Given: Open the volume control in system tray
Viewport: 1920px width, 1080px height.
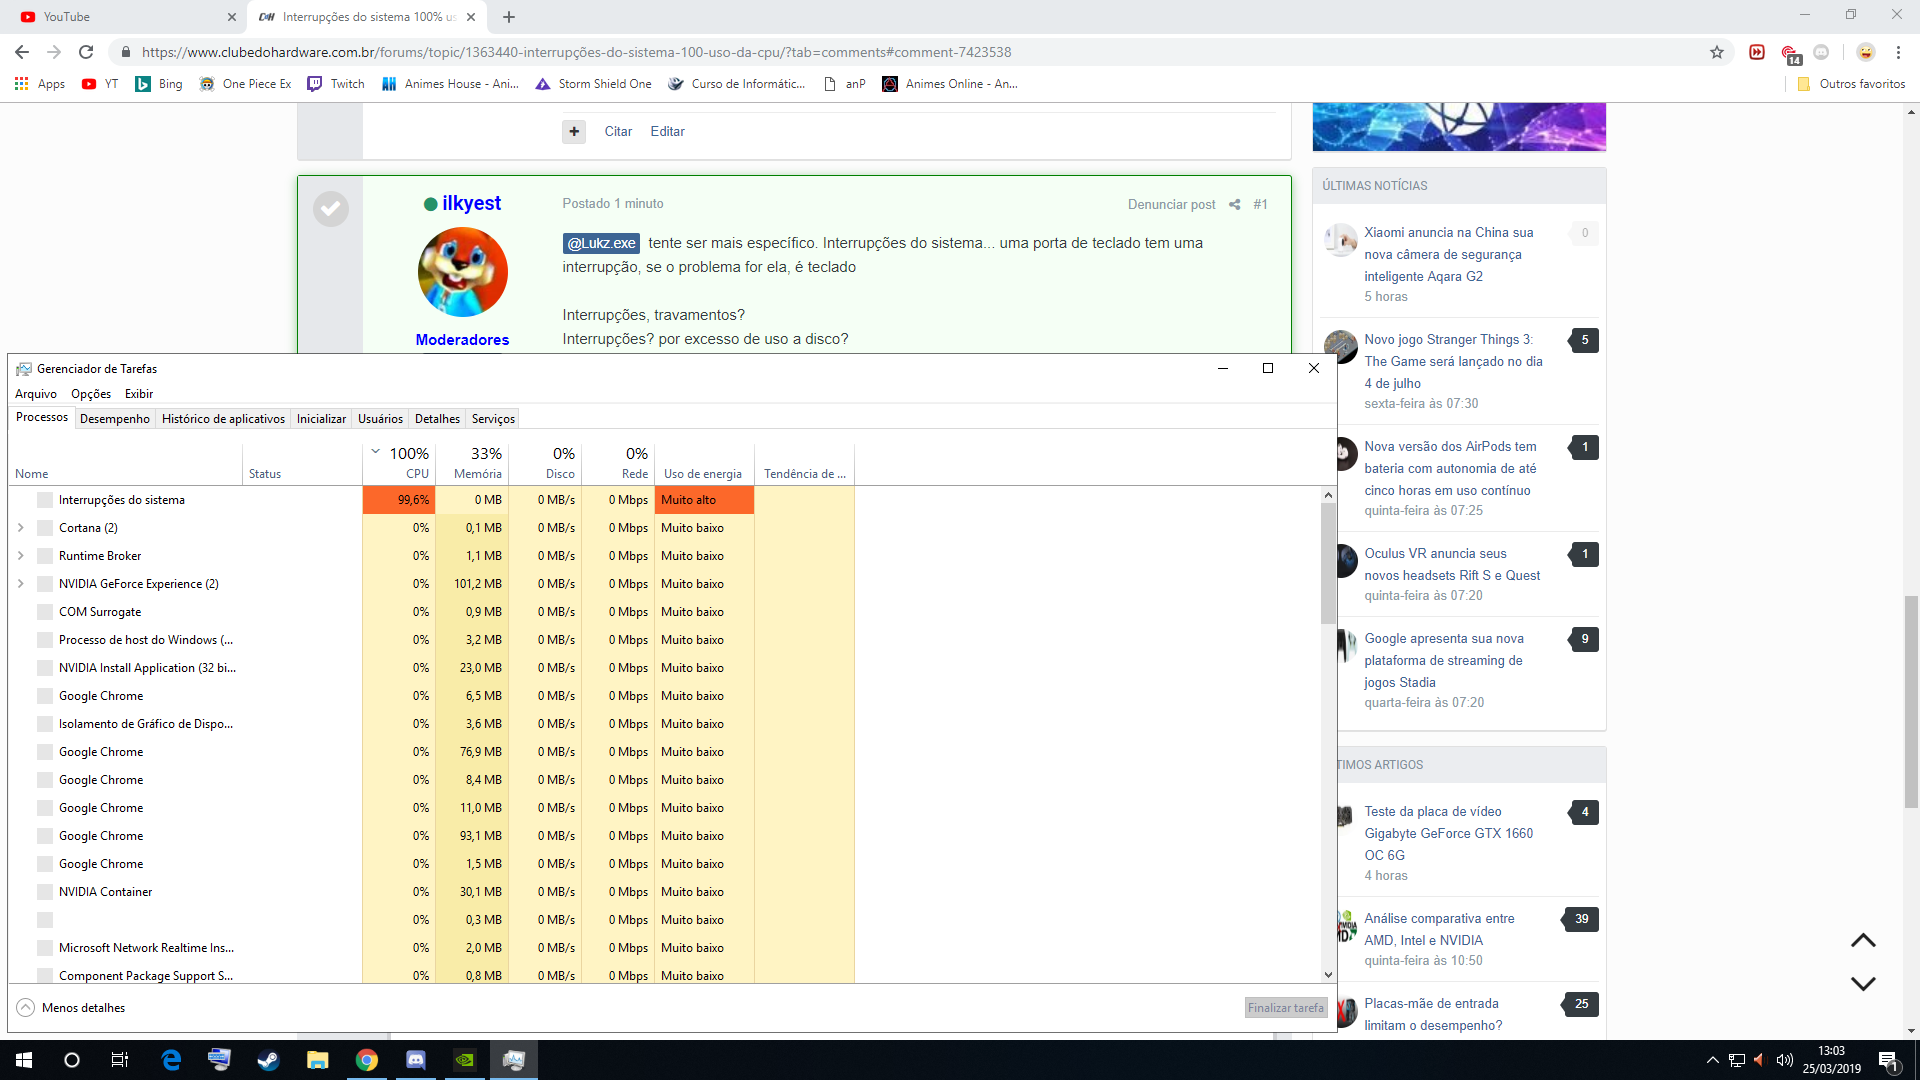Looking at the screenshot, I should [1784, 1060].
